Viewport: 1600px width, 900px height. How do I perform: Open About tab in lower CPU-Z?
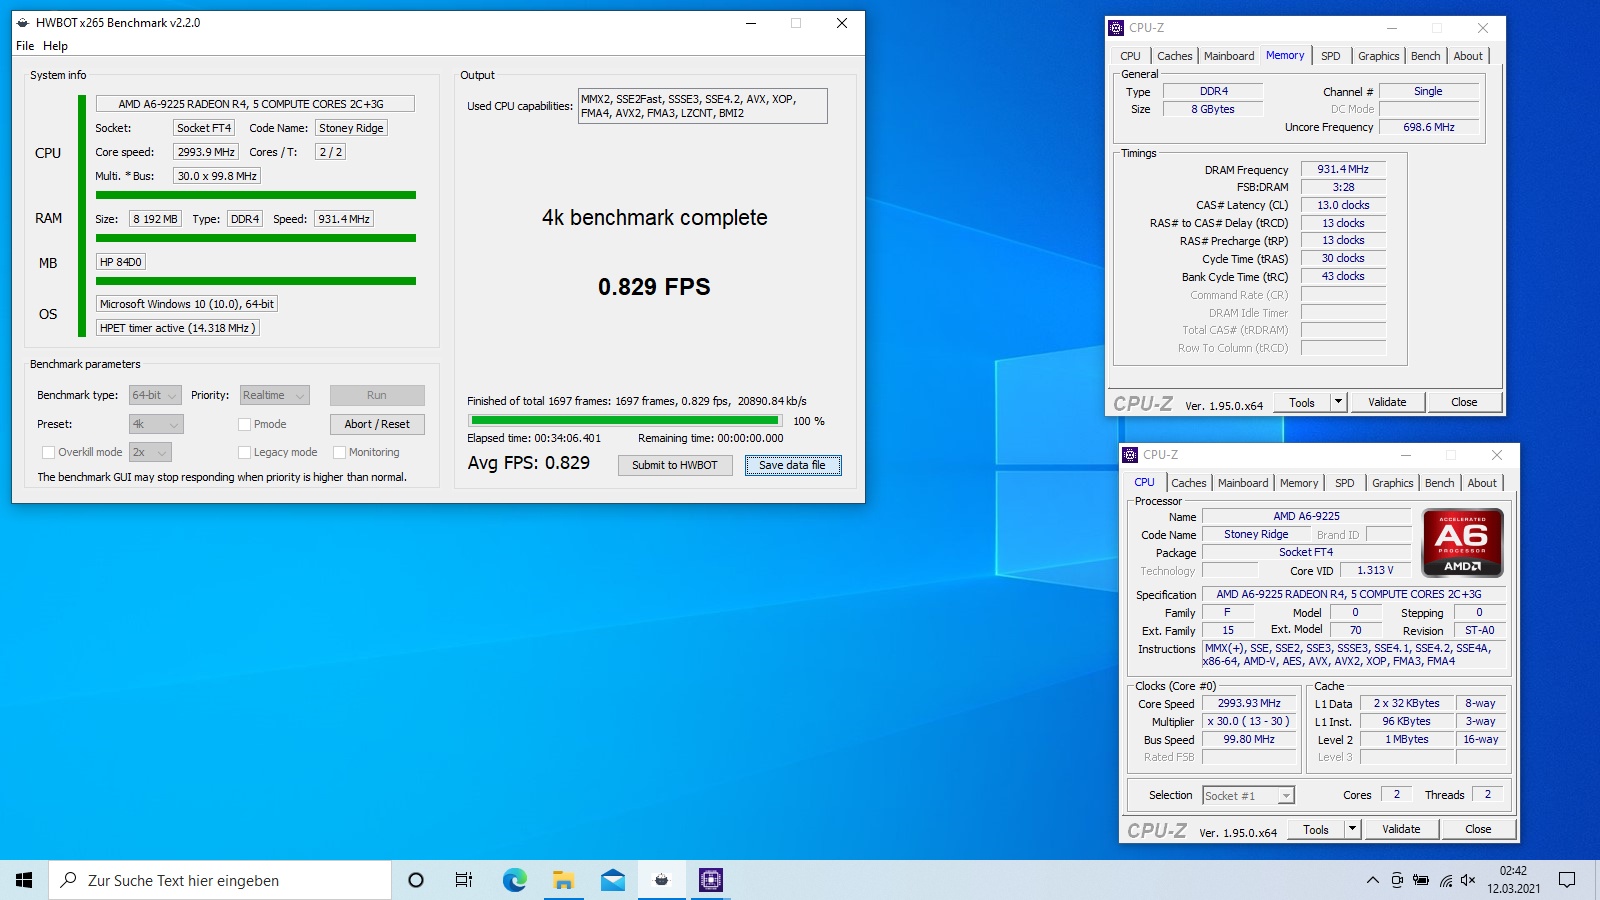(1482, 483)
